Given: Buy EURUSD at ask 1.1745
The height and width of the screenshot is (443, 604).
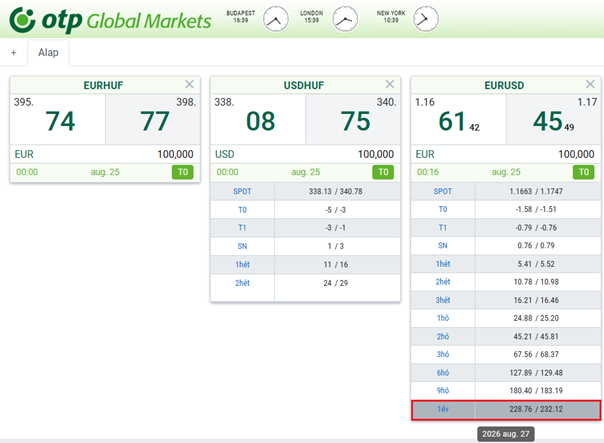Looking at the screenshot, I should pos(554,119).
